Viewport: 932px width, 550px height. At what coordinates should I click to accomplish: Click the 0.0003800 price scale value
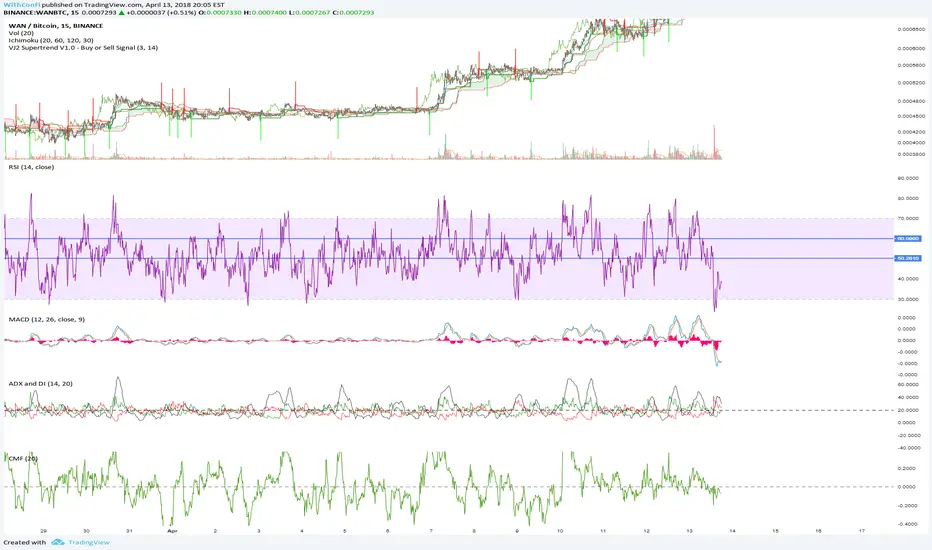[x=911, y=154]
